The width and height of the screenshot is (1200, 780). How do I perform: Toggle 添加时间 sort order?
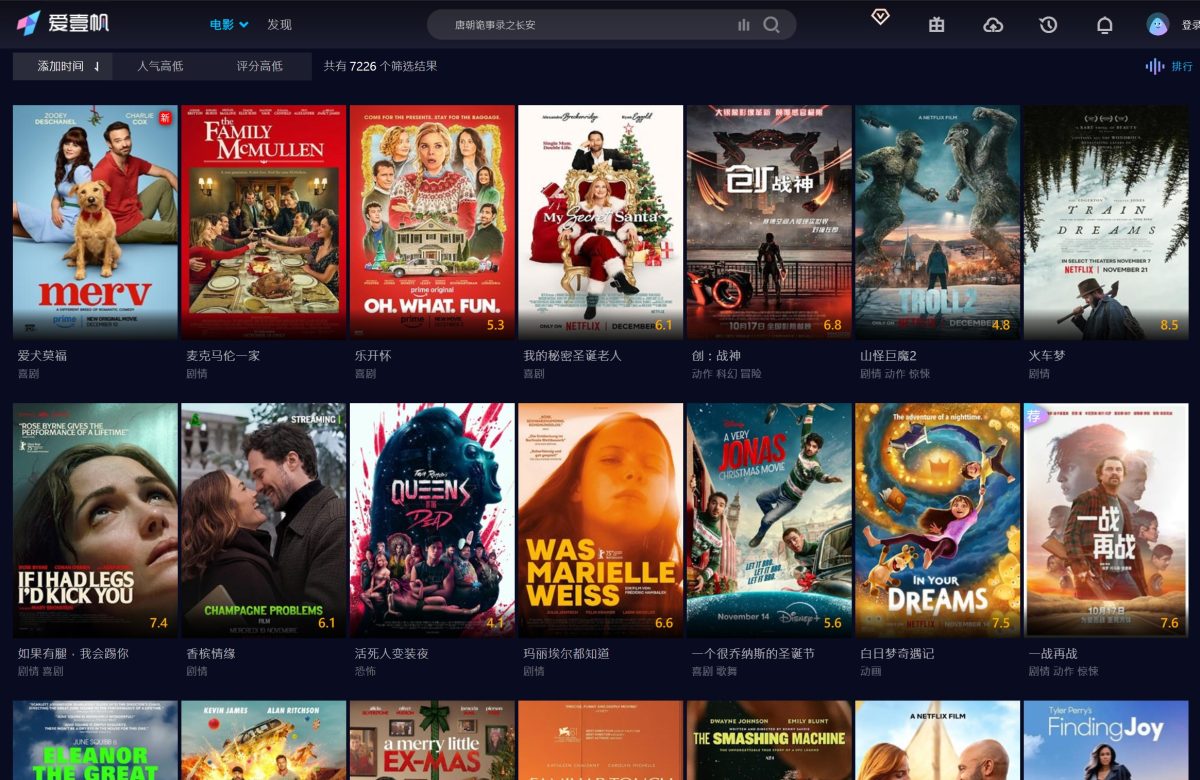click(68, 66)
